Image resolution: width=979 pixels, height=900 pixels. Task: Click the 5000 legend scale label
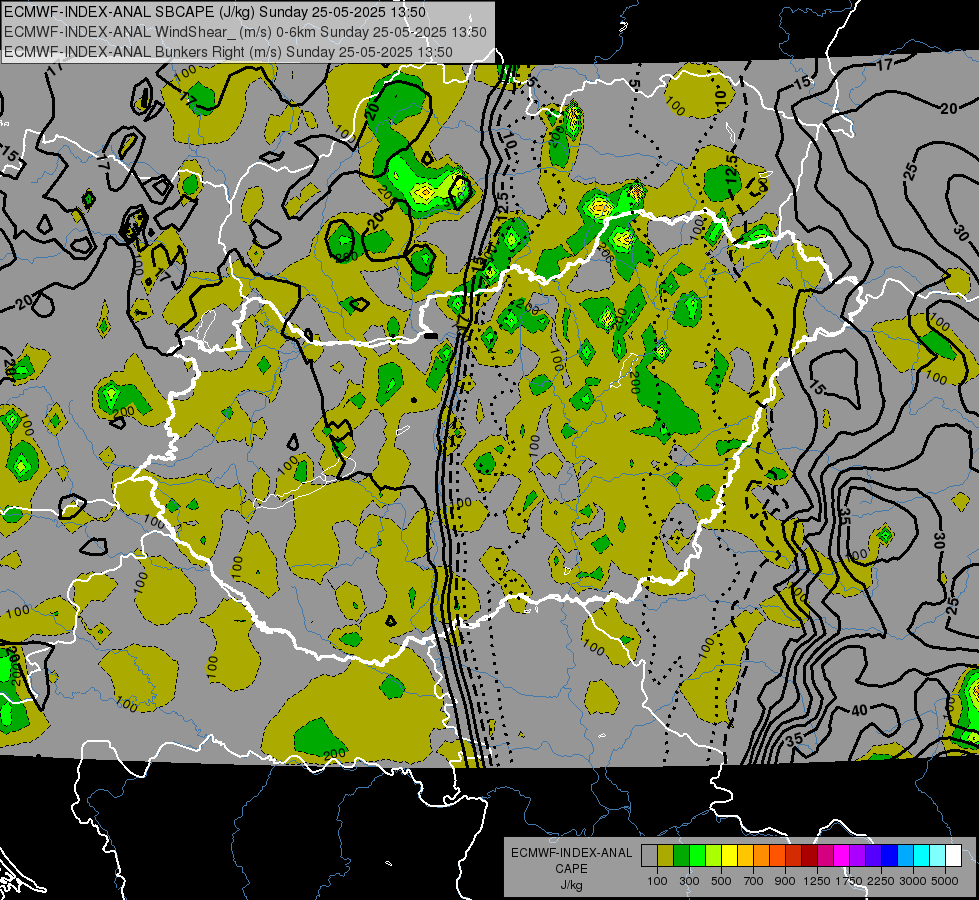pyautogui.click(x=945, y=881)
